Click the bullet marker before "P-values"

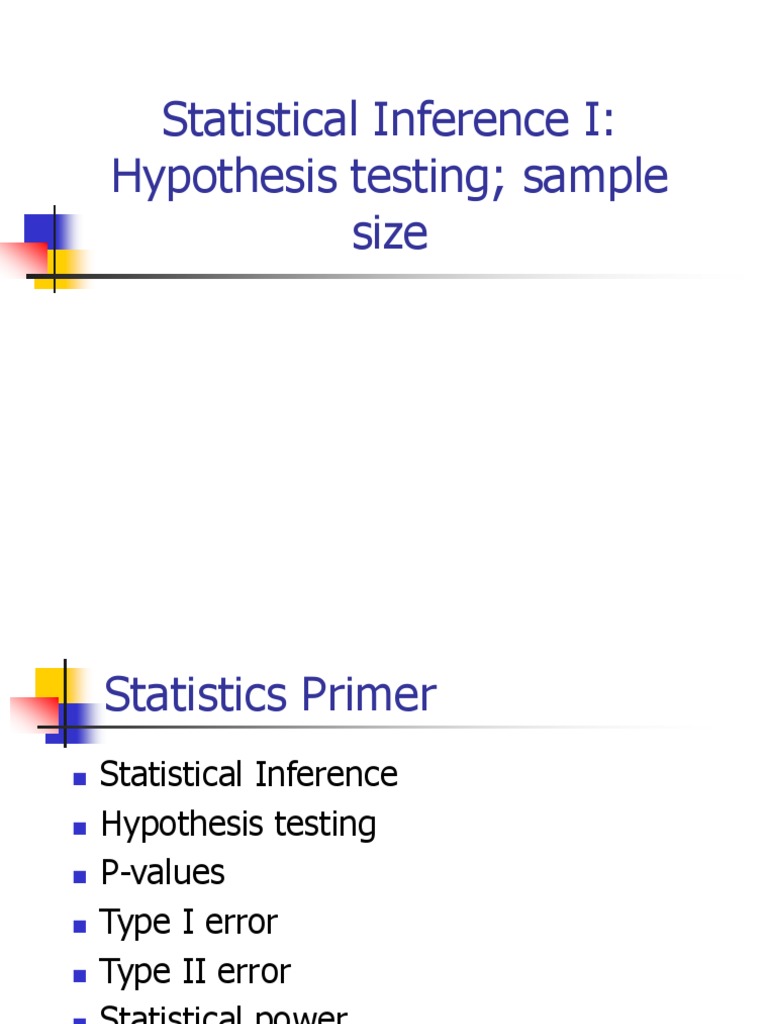tap(80, 877)
